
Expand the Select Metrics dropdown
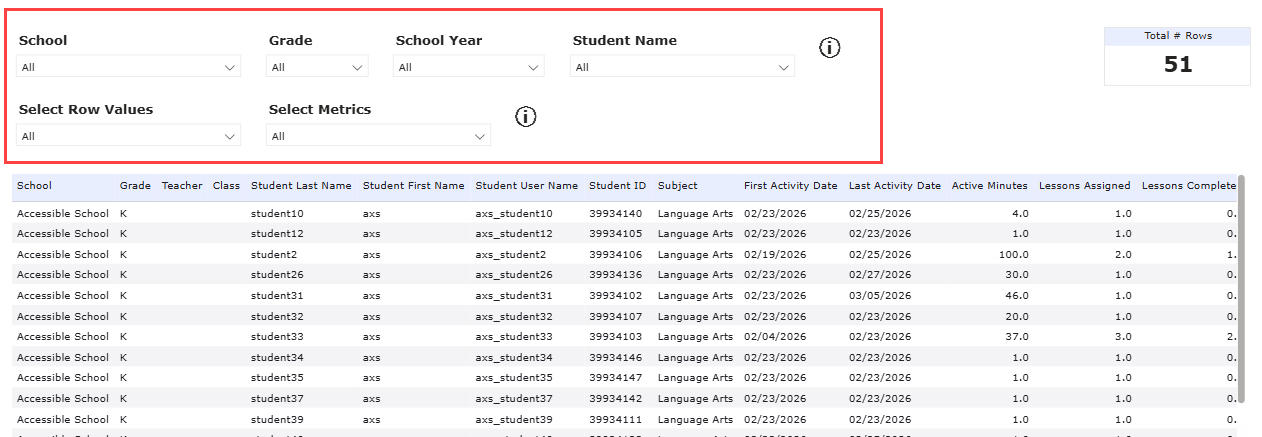(x=379, y=136)
